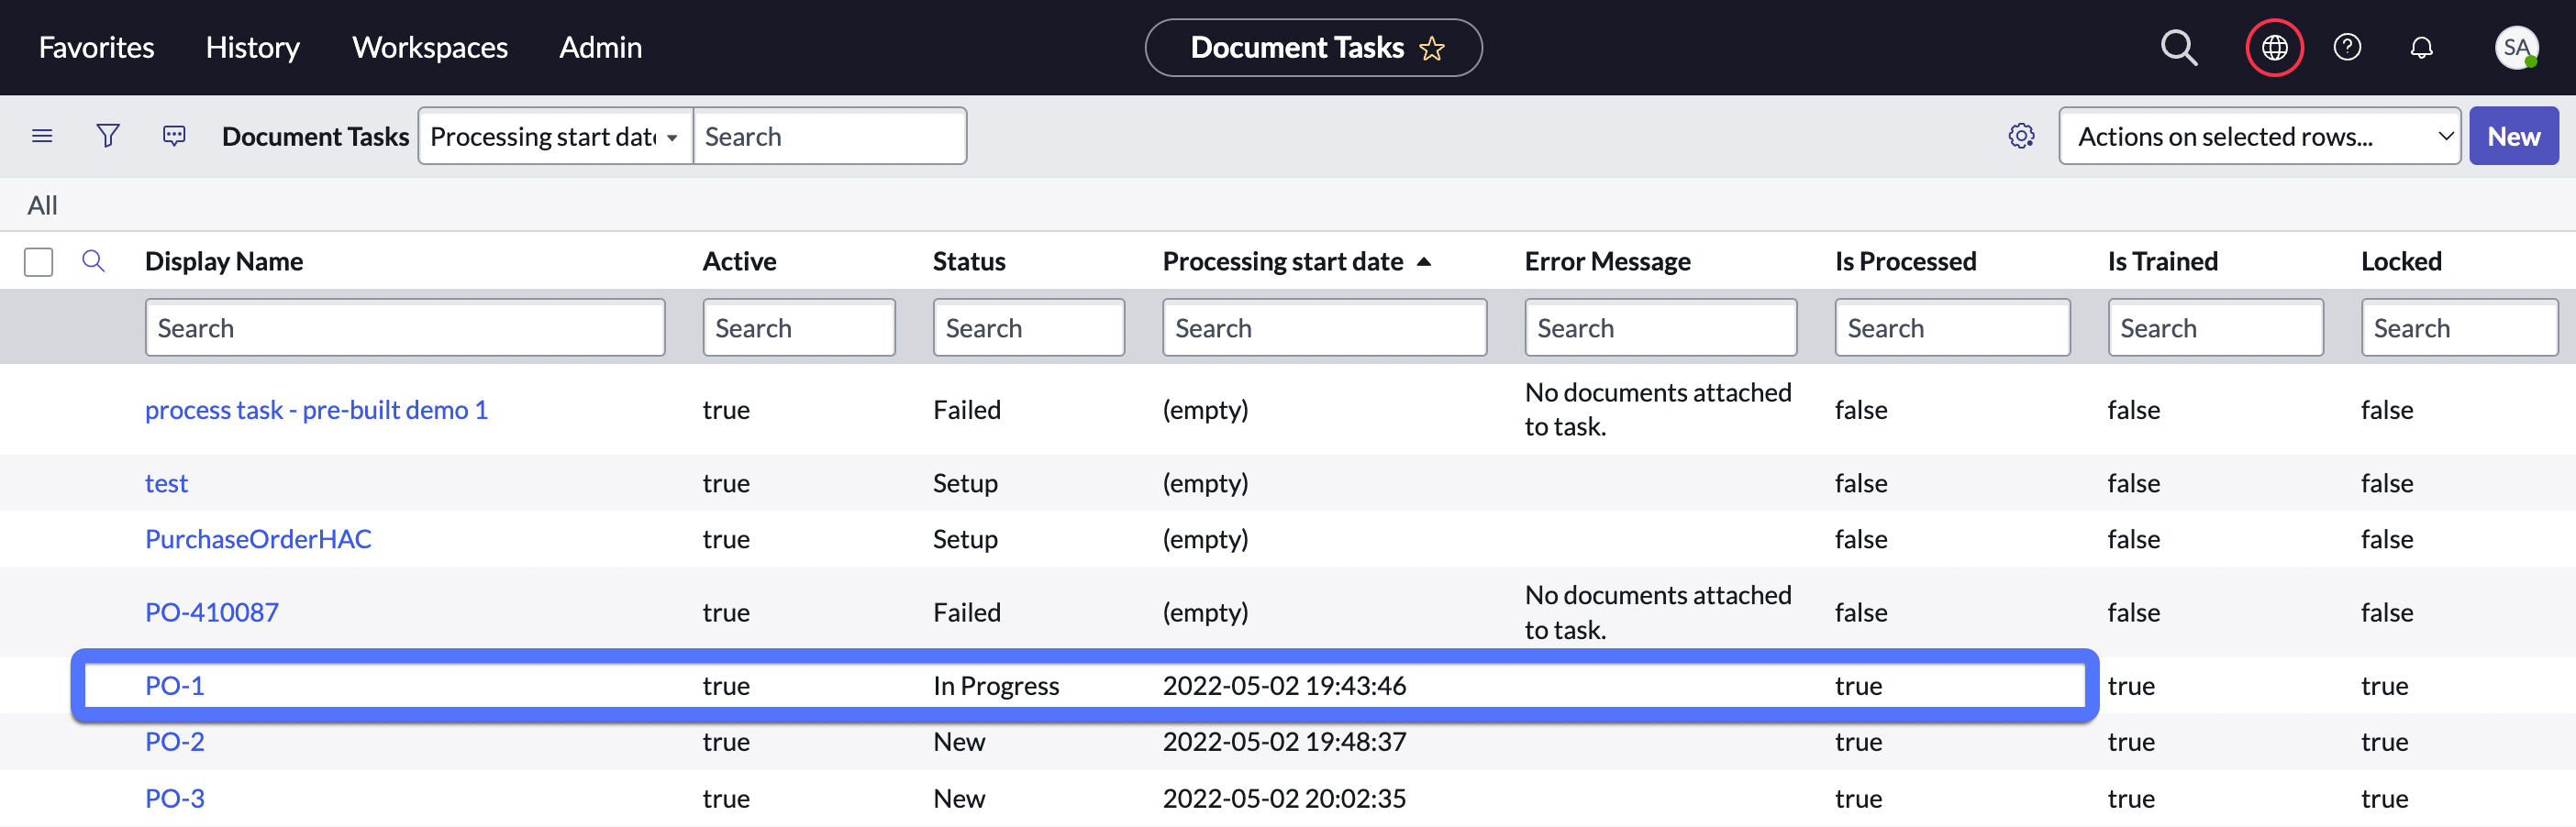This screenshot has width=2576, height=827.
Task: Focus the Is Processed column search box
Action: (1952, 327)
